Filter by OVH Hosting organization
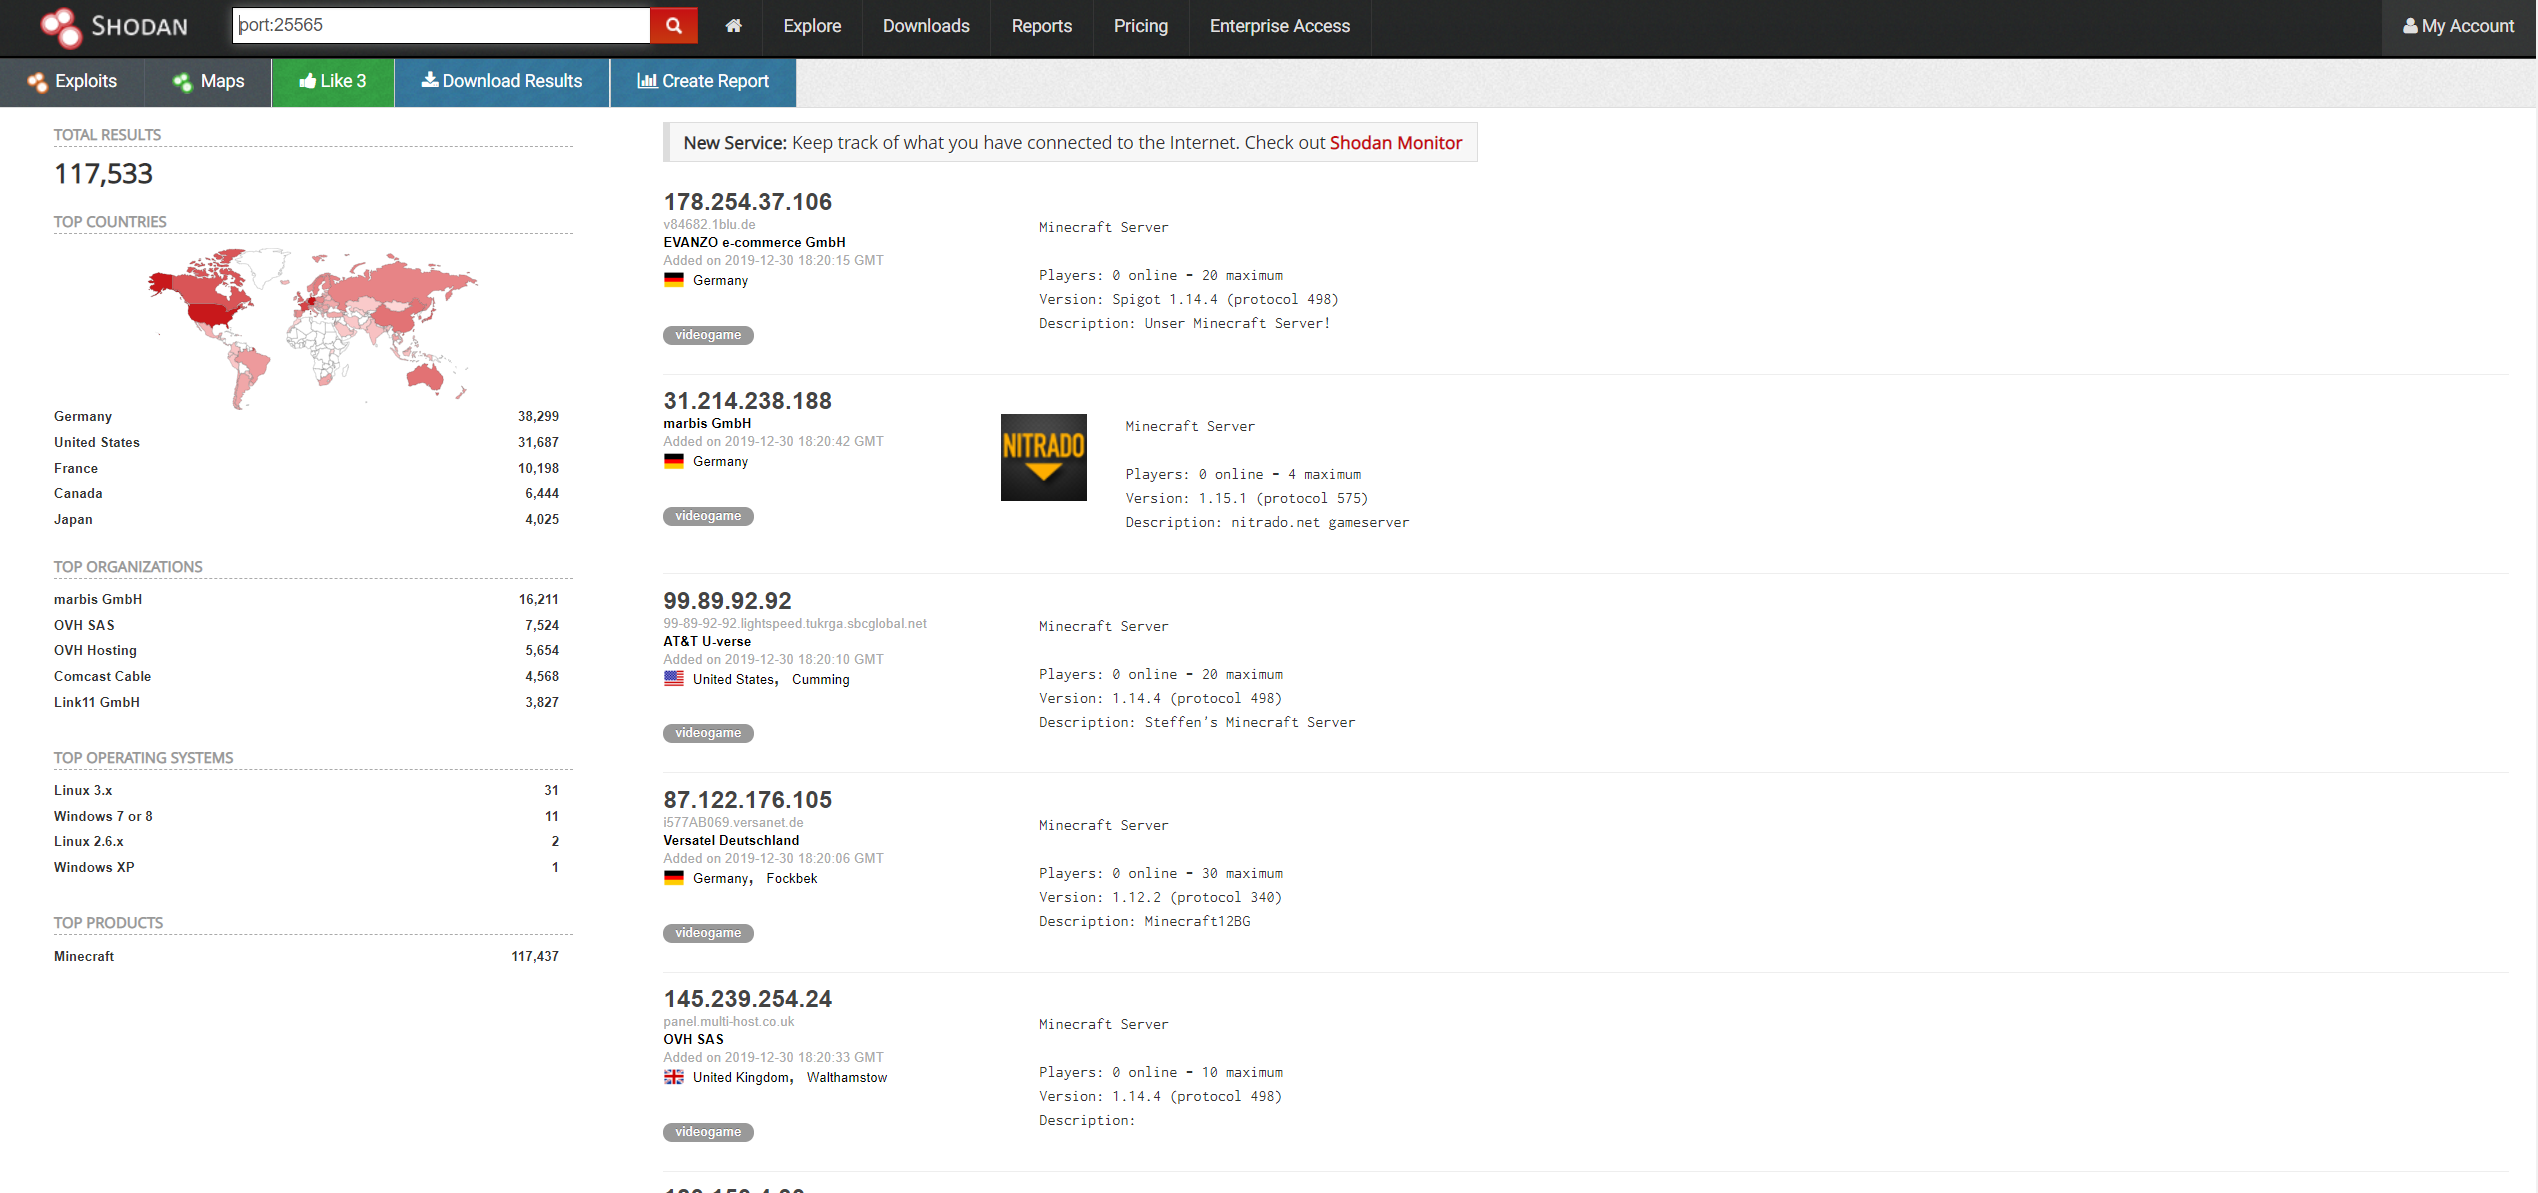 (95, 650)
